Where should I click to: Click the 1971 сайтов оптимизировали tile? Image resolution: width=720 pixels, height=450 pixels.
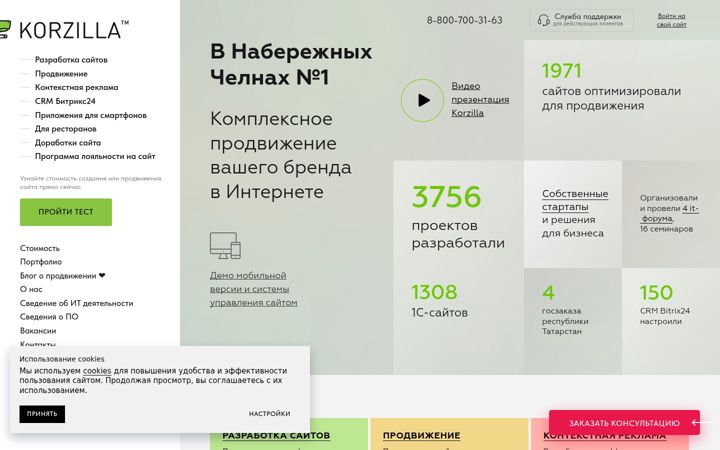[x=622, y=100]
